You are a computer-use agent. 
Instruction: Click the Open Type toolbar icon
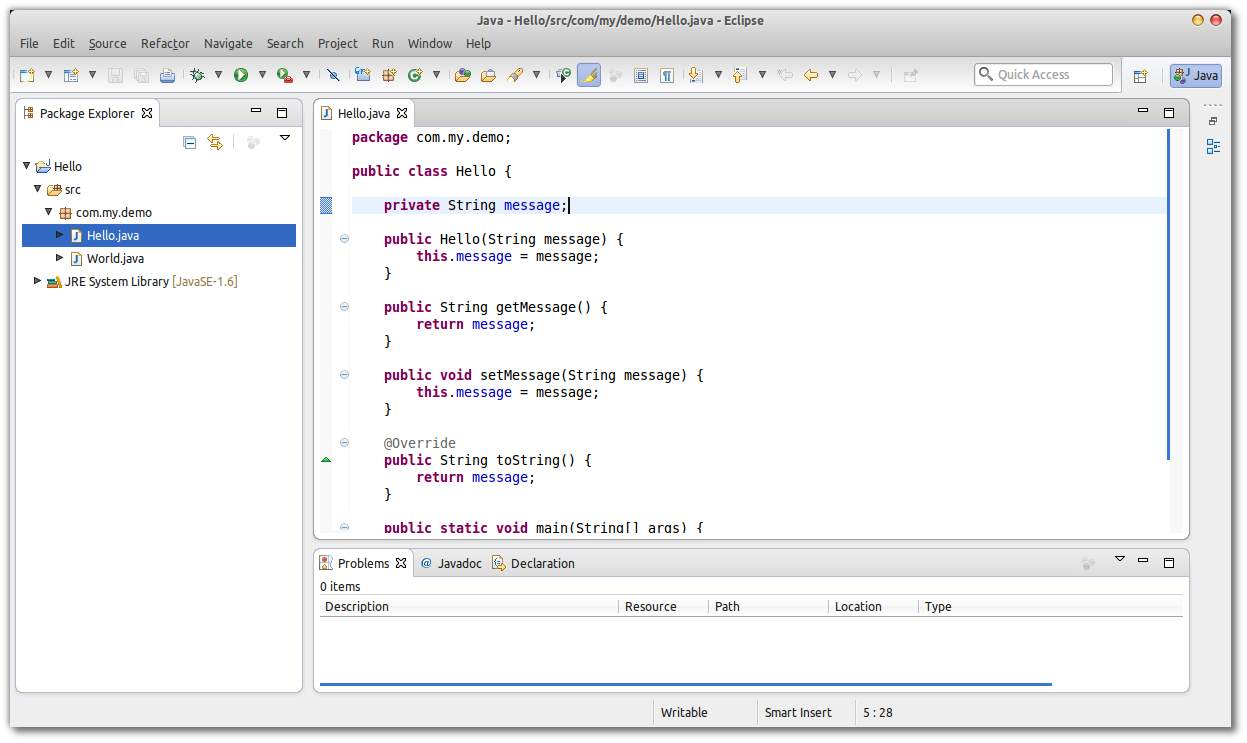(x=463, y=75)
